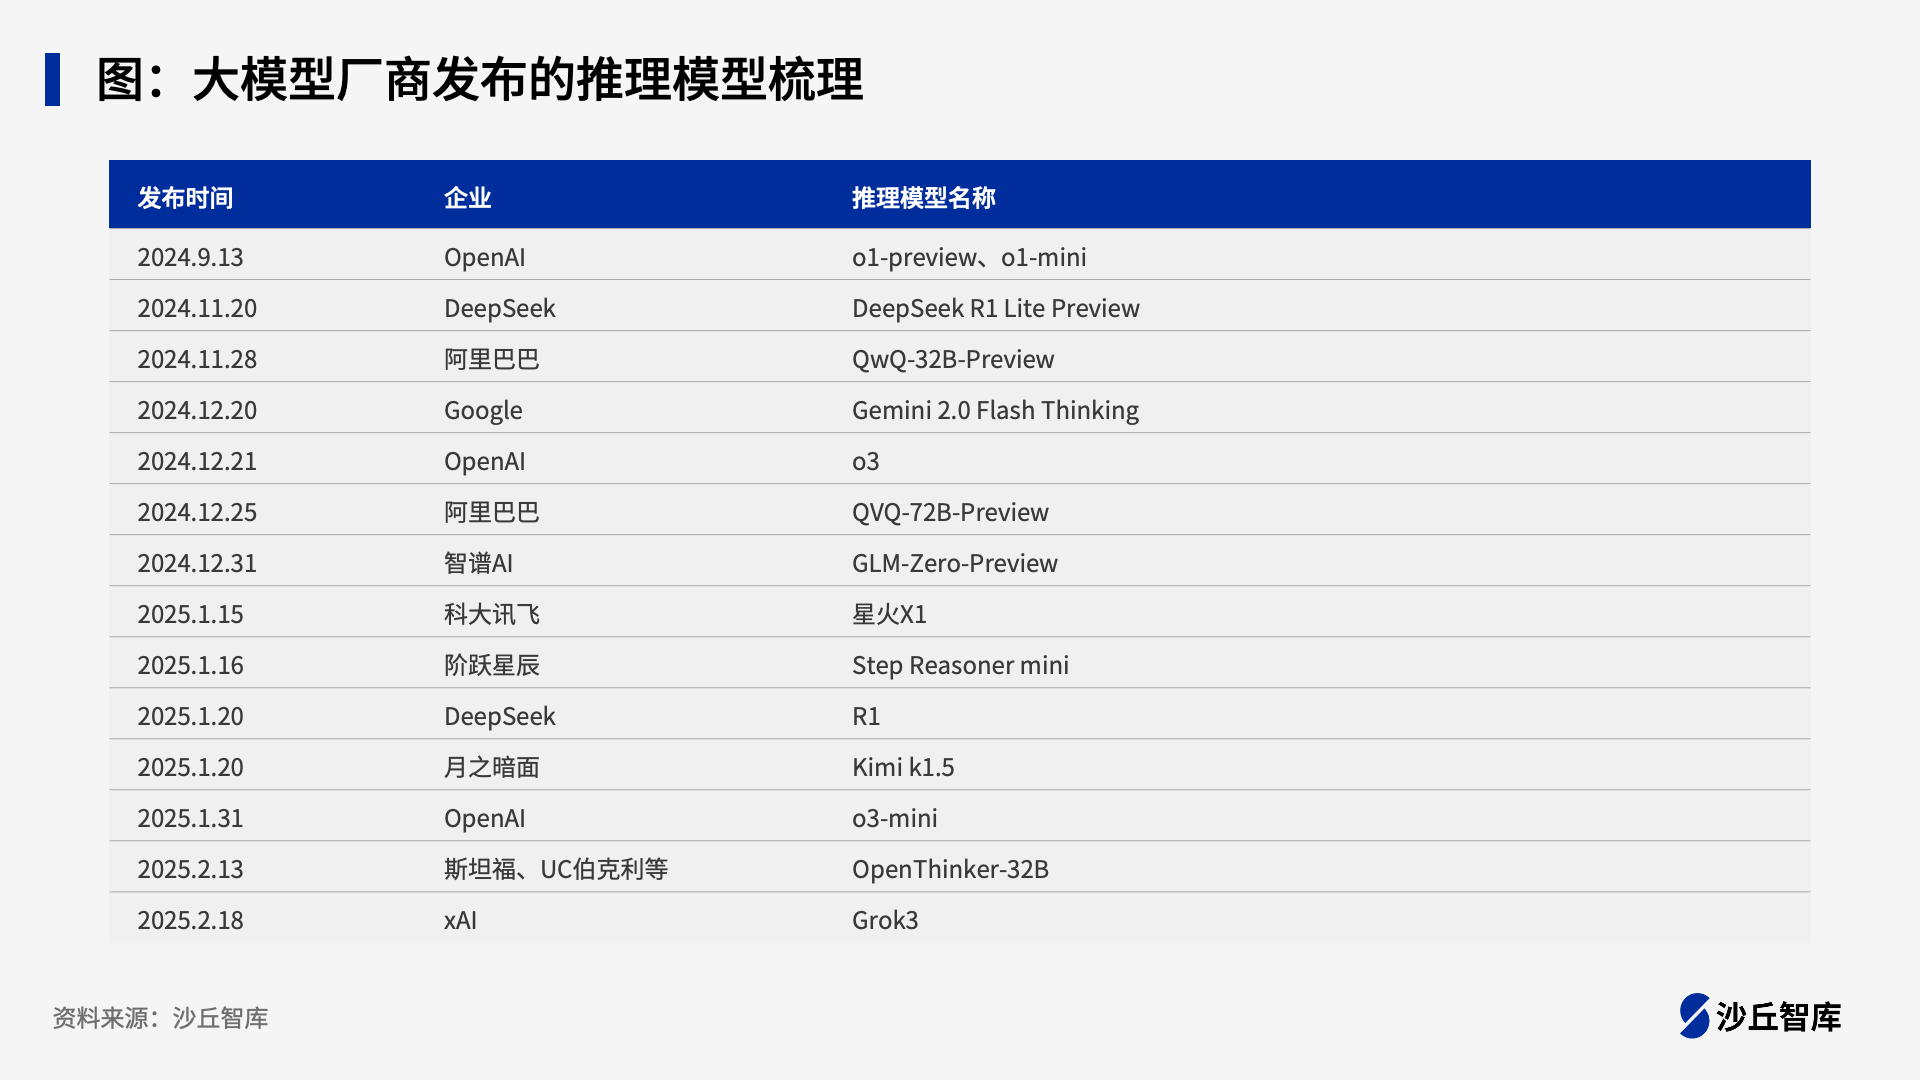
Task: Select the QVQ-72B-Preview cell
Action: tap(950, 512)
